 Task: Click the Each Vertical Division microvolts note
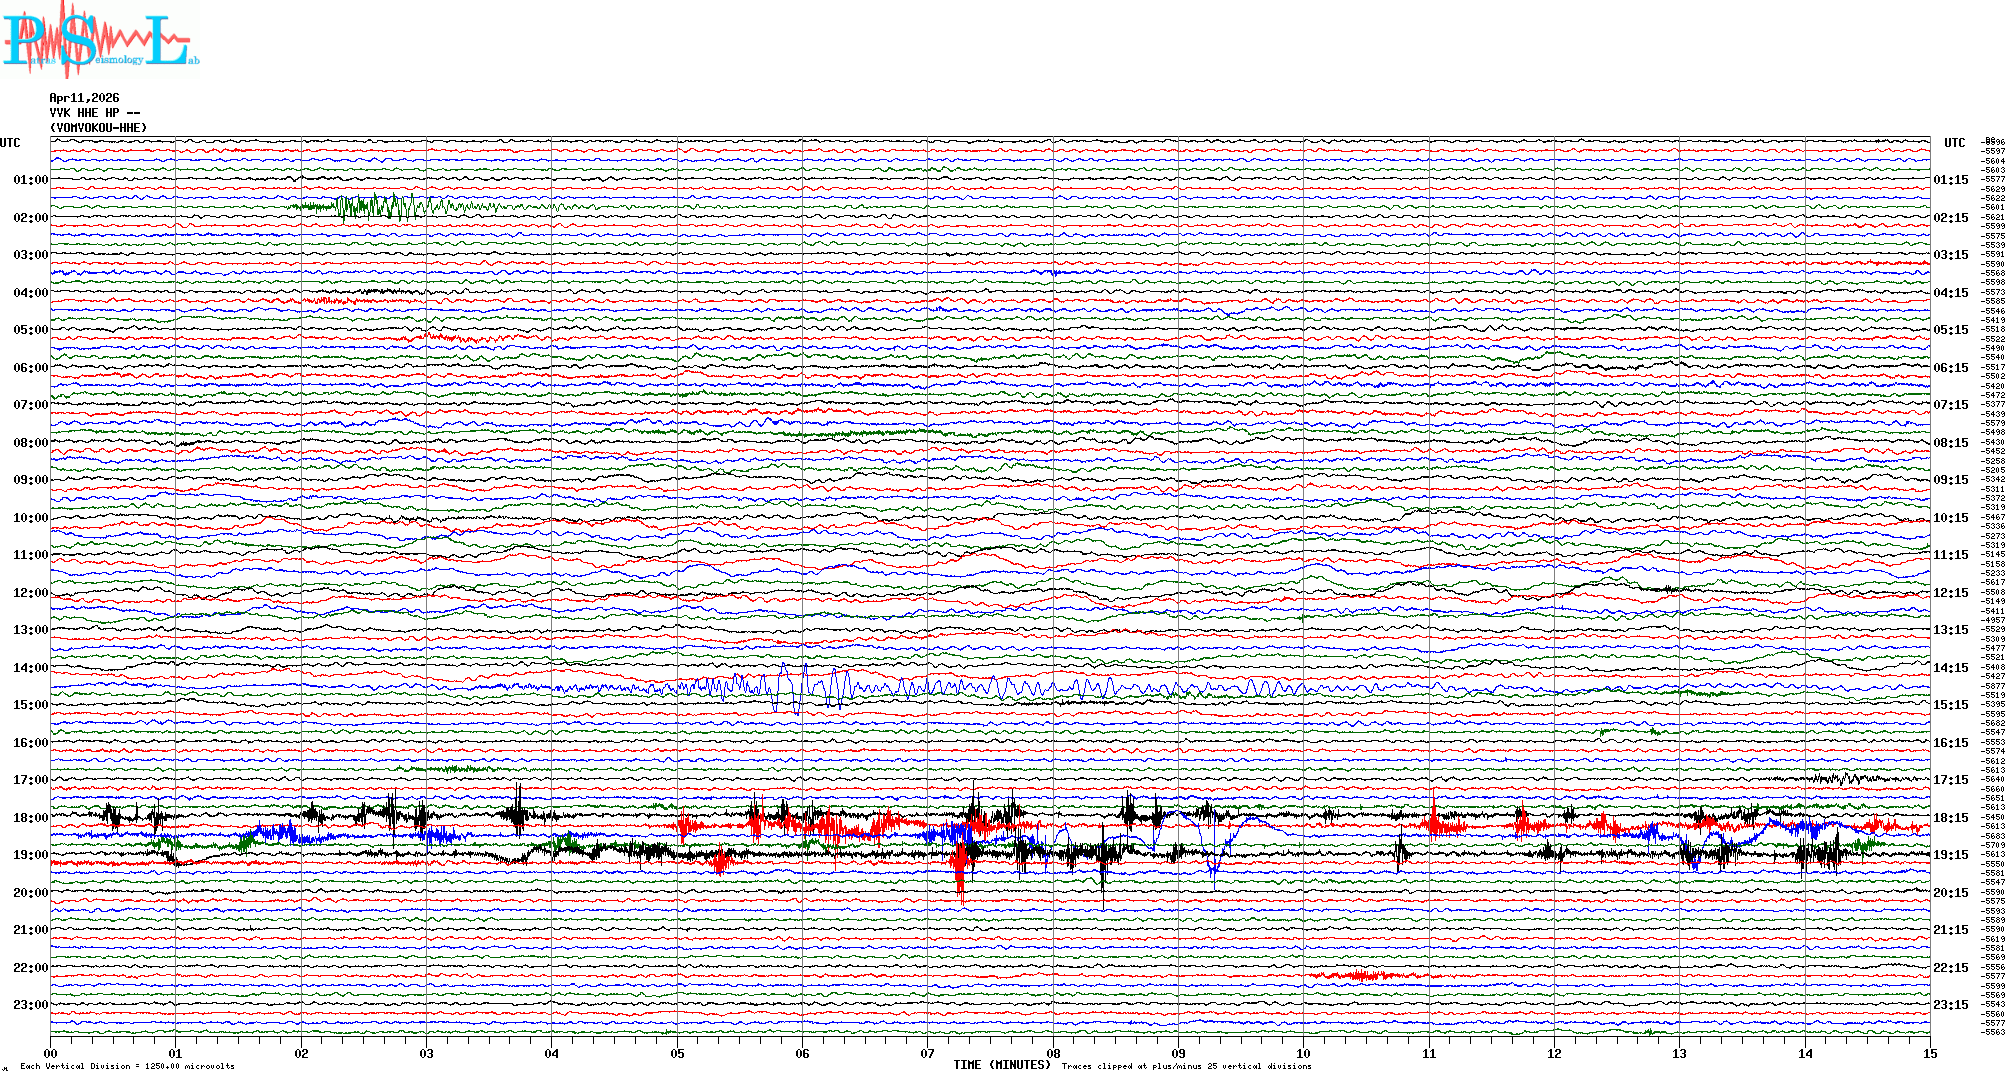coord(127,1066)
